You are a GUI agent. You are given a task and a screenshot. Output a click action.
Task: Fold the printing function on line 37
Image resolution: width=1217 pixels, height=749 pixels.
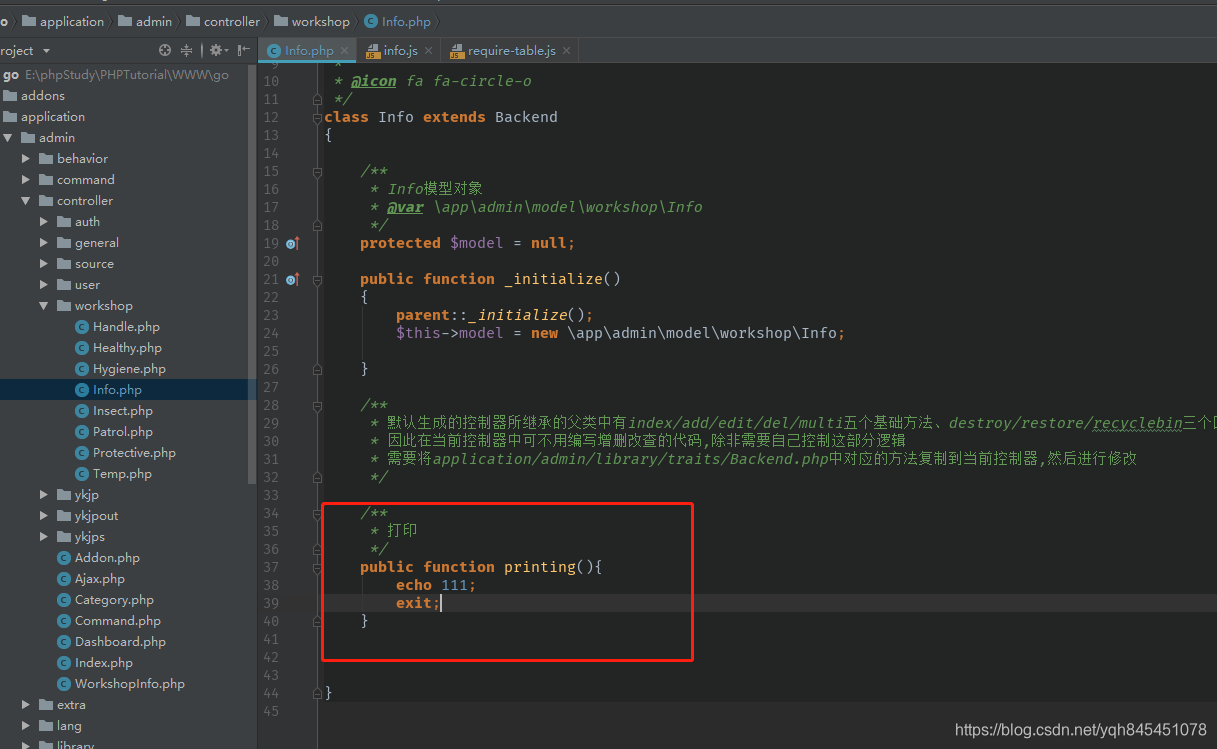317,567
